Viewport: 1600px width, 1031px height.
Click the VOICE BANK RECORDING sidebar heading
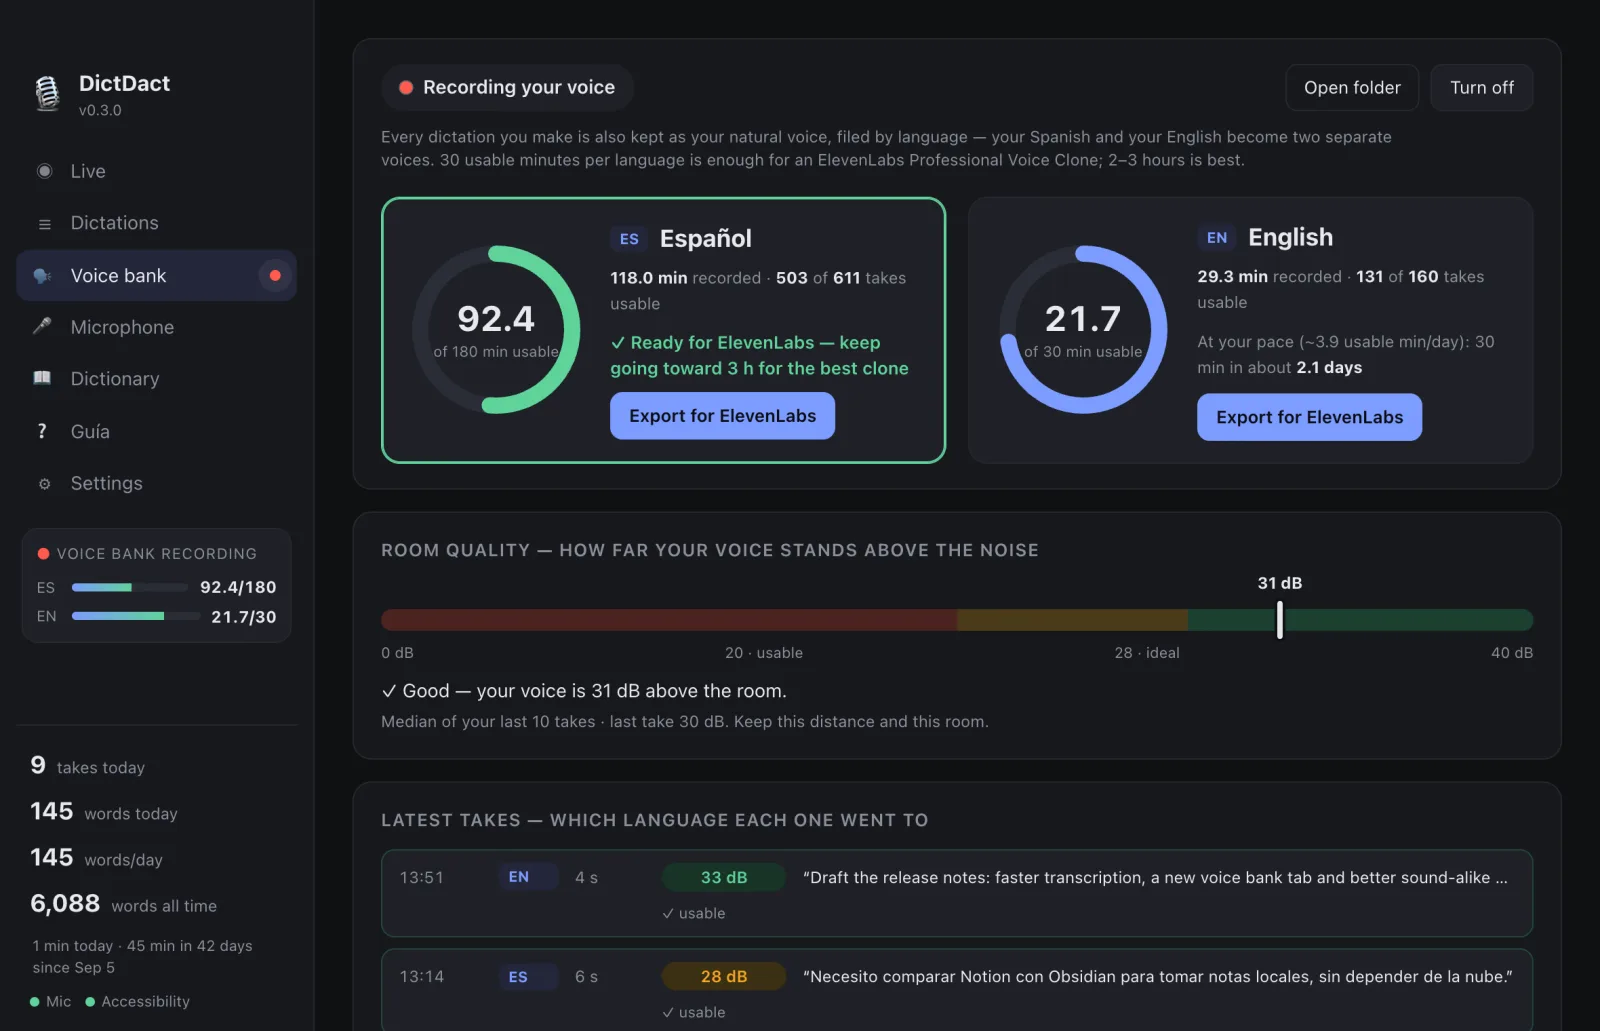click(156, 554)
